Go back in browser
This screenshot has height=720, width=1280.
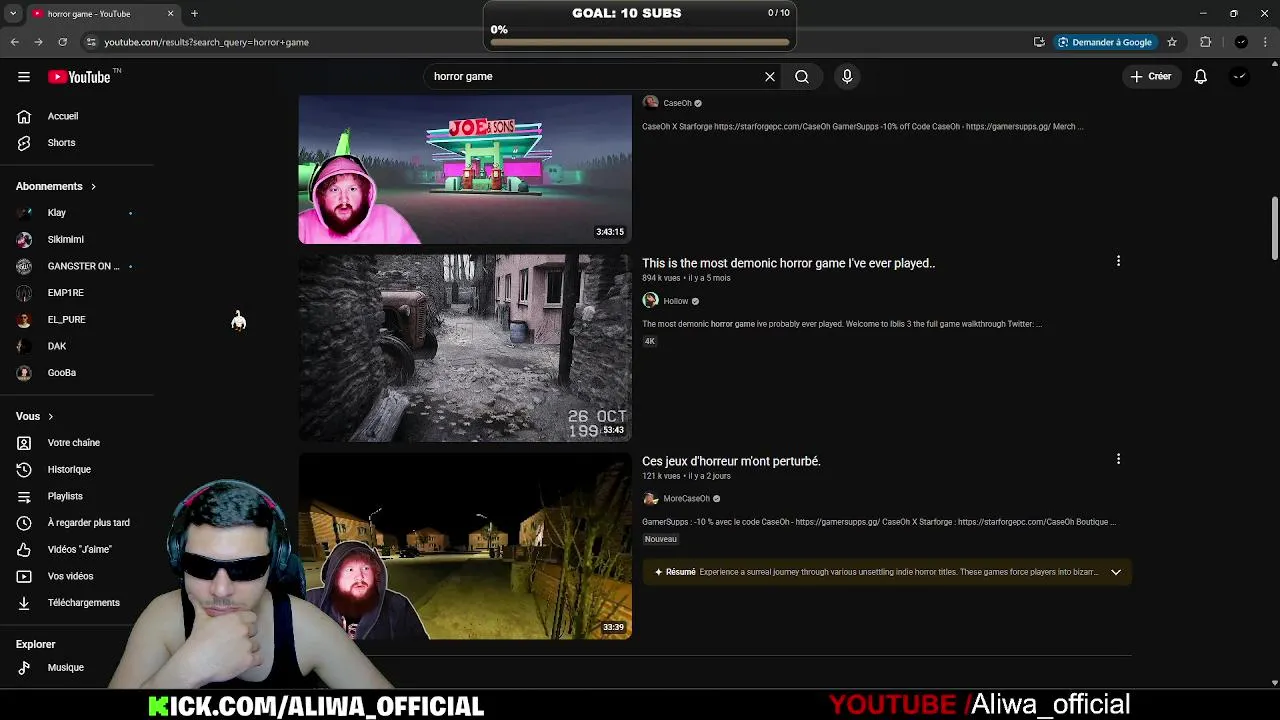point(15,42)
